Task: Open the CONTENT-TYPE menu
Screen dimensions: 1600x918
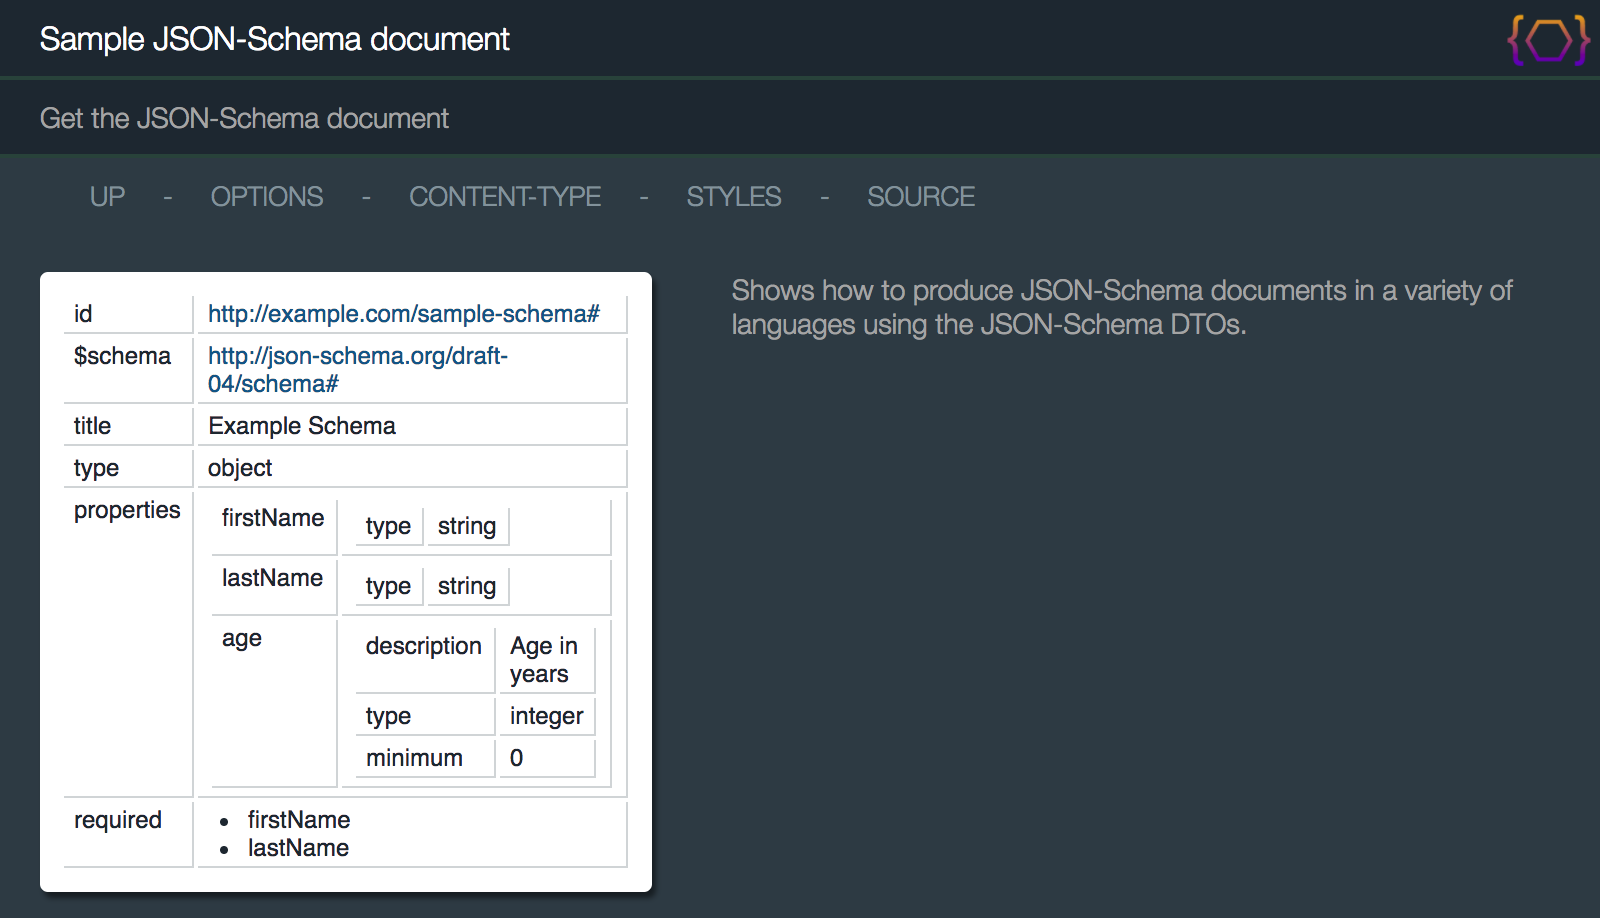Action: 504,197
